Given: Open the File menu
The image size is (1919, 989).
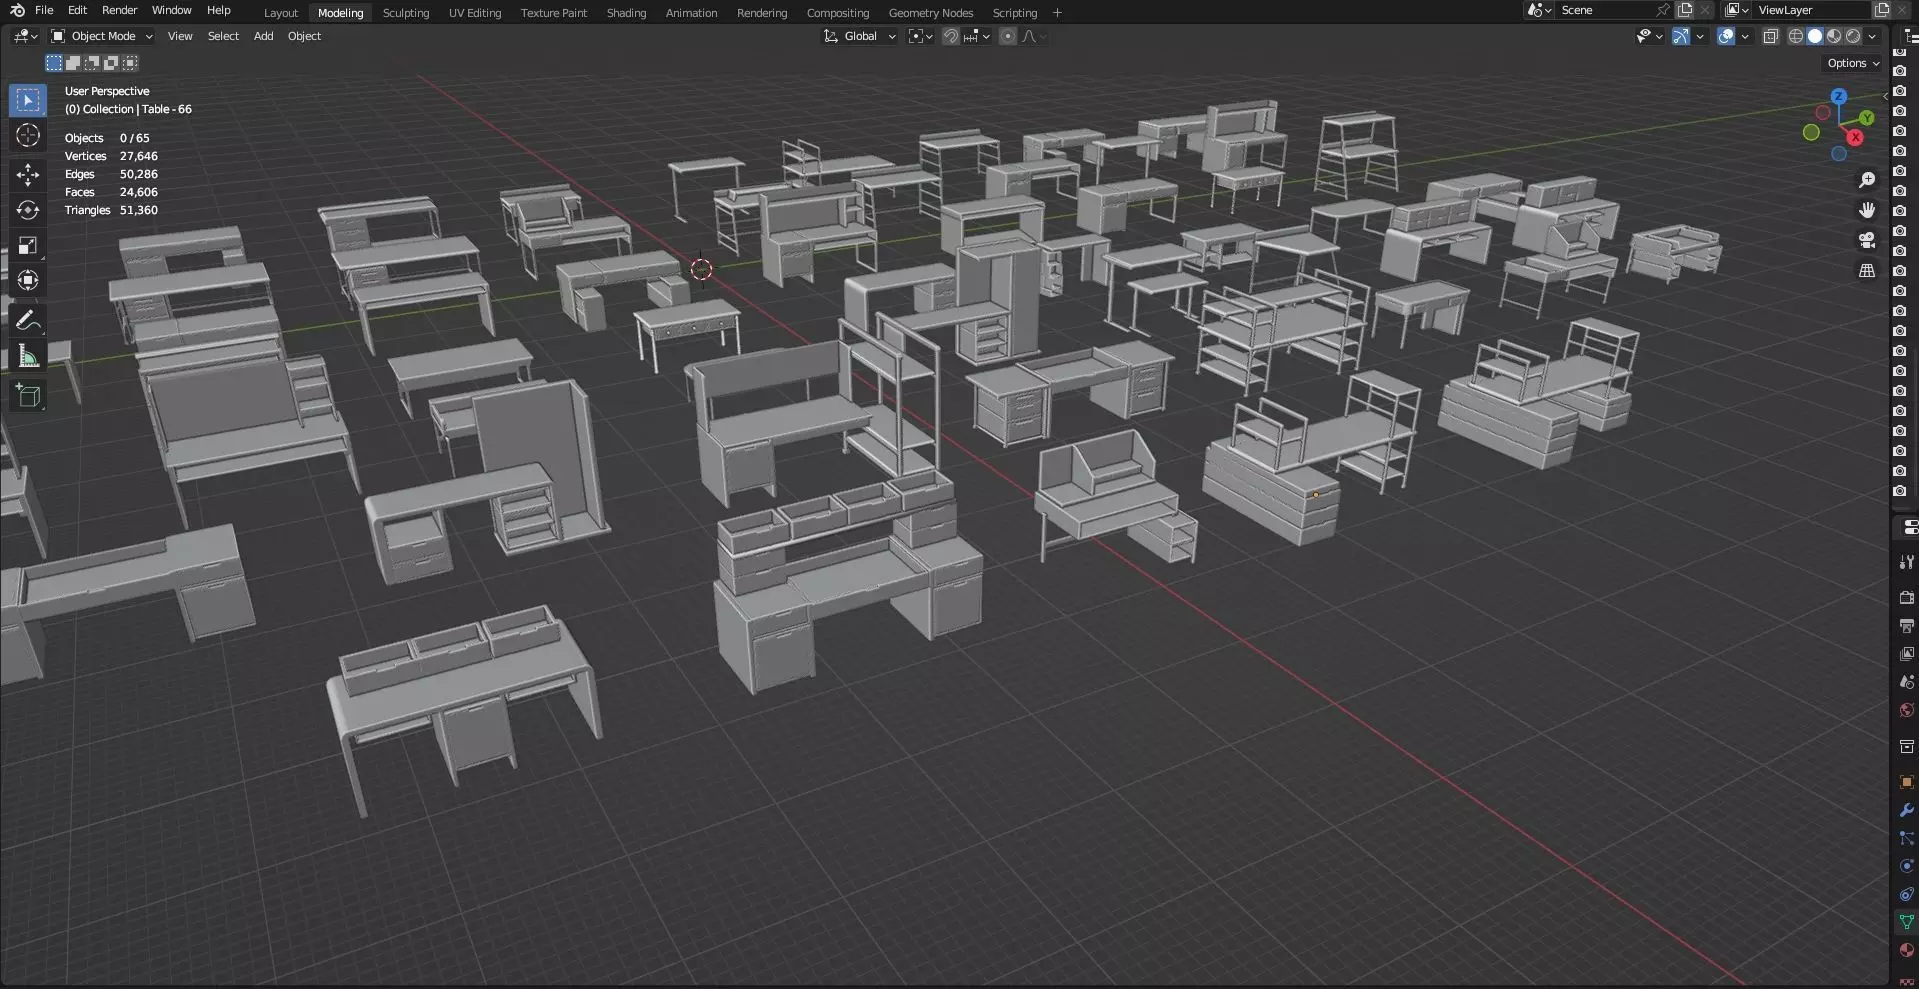Looking at the screenshot, I should [x=44, y=10].
